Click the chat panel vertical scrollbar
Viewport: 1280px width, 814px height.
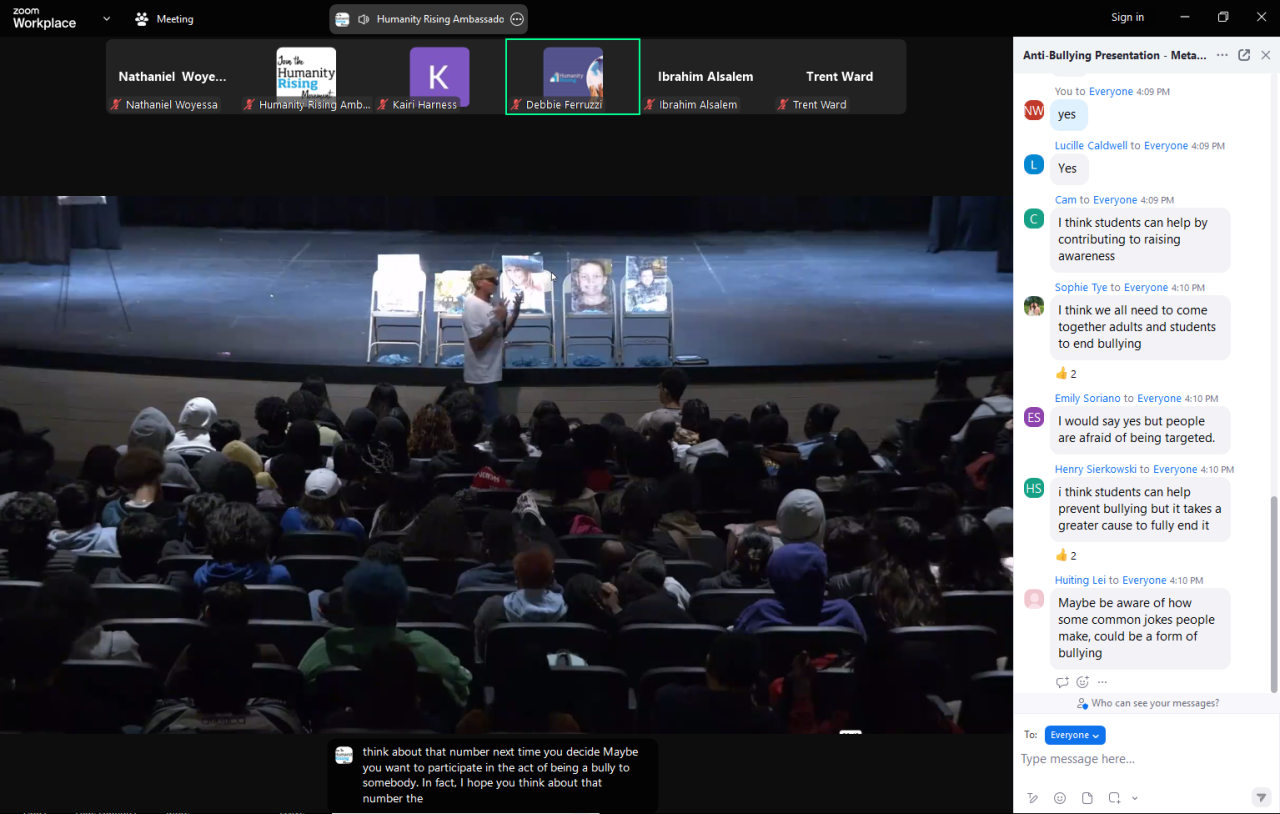pos(1273,593)
